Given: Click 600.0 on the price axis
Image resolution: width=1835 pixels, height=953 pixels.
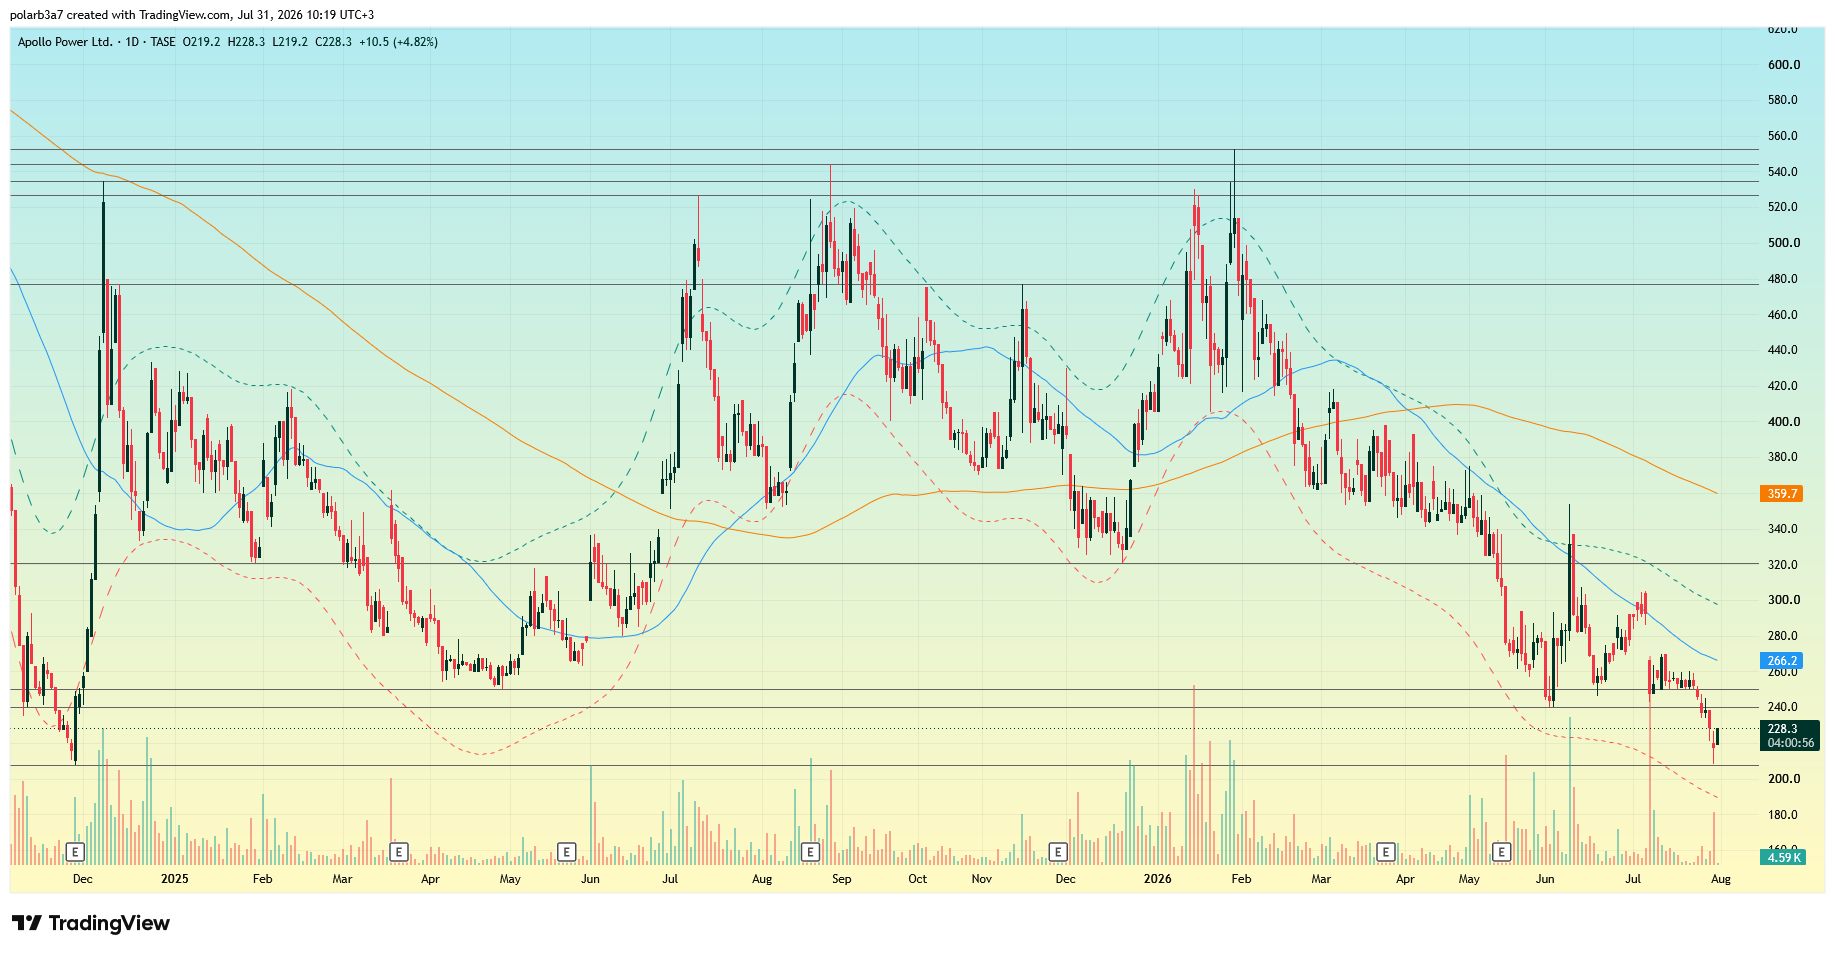Looking at the screenshot, I should click(1783, 65).
